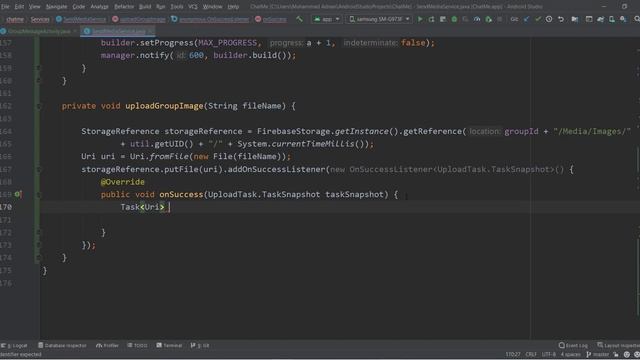The width and height of the screenshot is (640, 360).
Task: Click line number 170 in the gutter
Action: [x=6, y=207]
